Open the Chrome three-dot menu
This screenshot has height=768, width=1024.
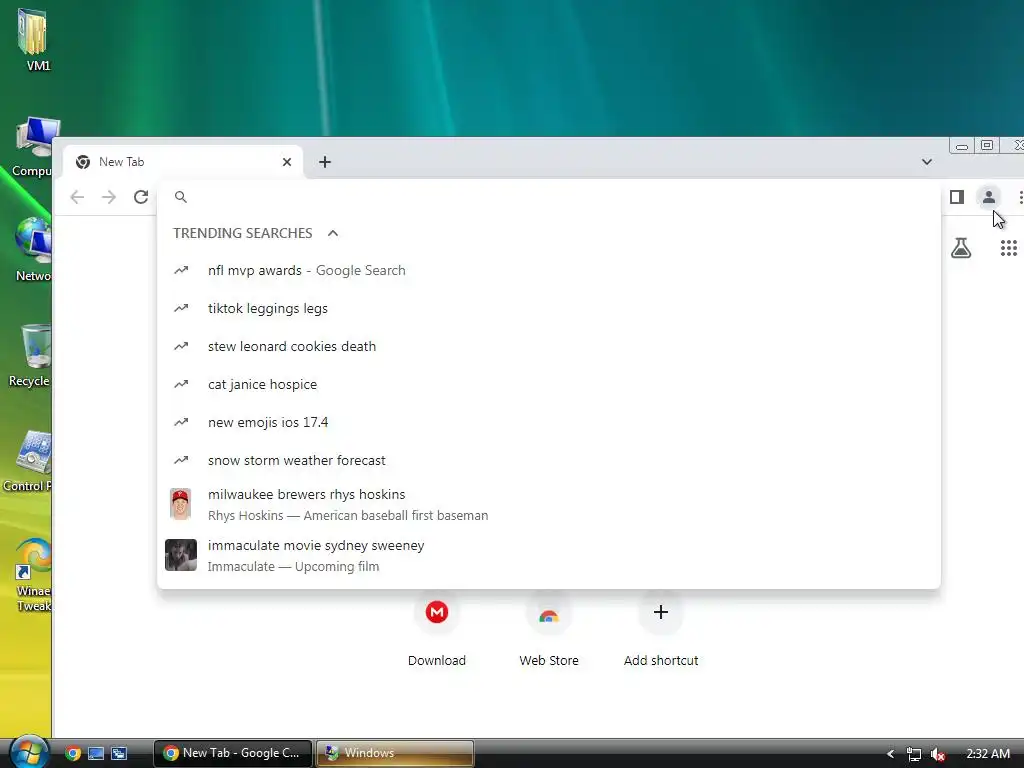pyautogui.click(x=1020, y=197)
